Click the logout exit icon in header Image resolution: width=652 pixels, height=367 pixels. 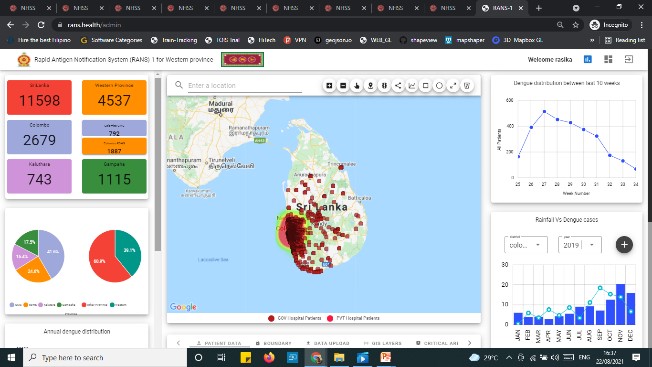(629, 59)
